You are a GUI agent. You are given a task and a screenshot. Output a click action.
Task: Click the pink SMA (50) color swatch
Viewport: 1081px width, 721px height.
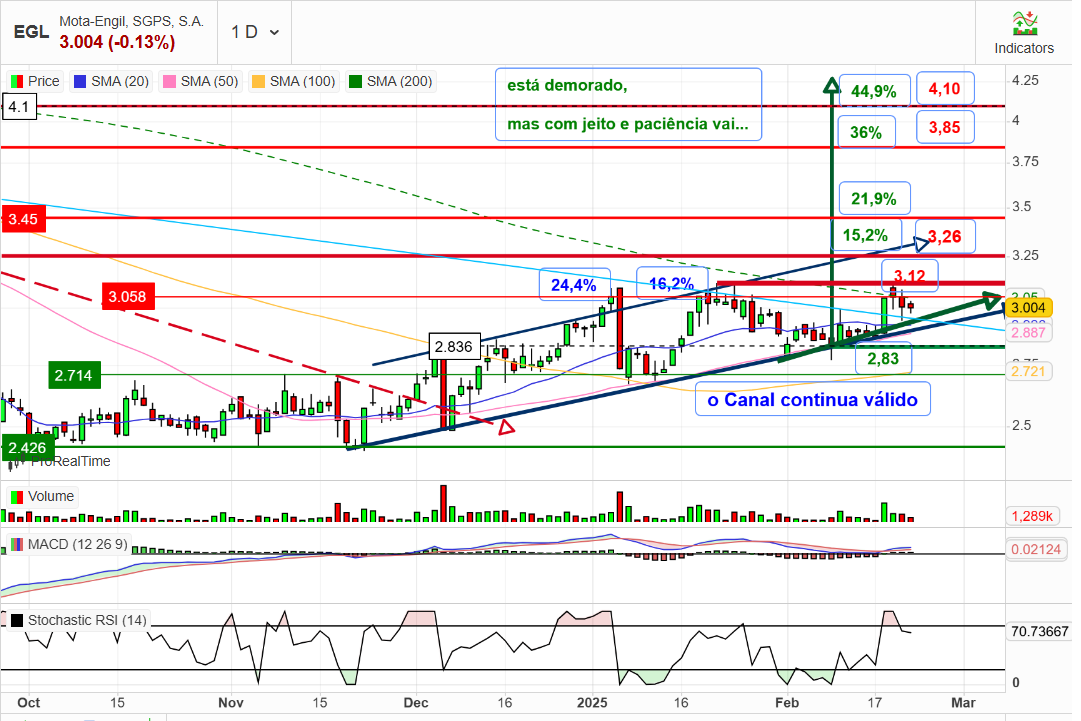pos(169,81)
